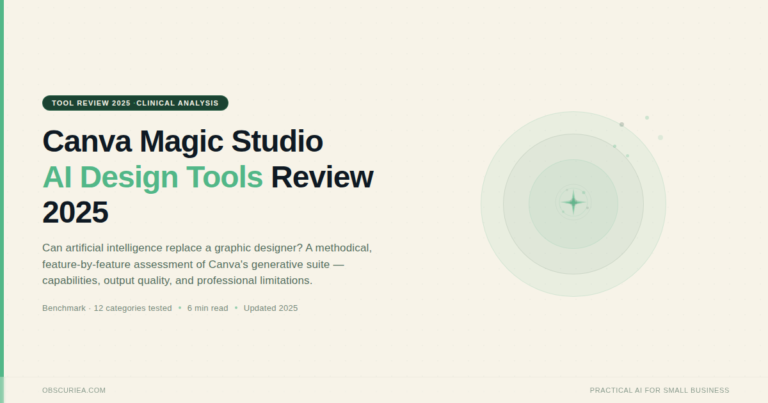768x403 pixels.
Task: Click the 'Benchmark · 12 categories tested' text
Action: [x=107, y=308]
